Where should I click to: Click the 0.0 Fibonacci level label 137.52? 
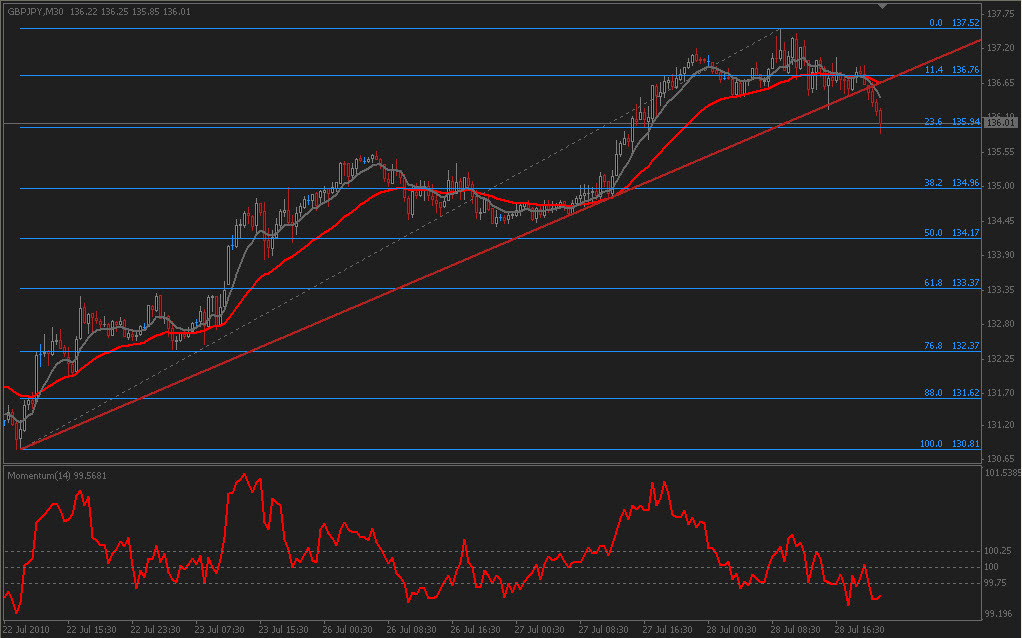[x=951, y=22]
